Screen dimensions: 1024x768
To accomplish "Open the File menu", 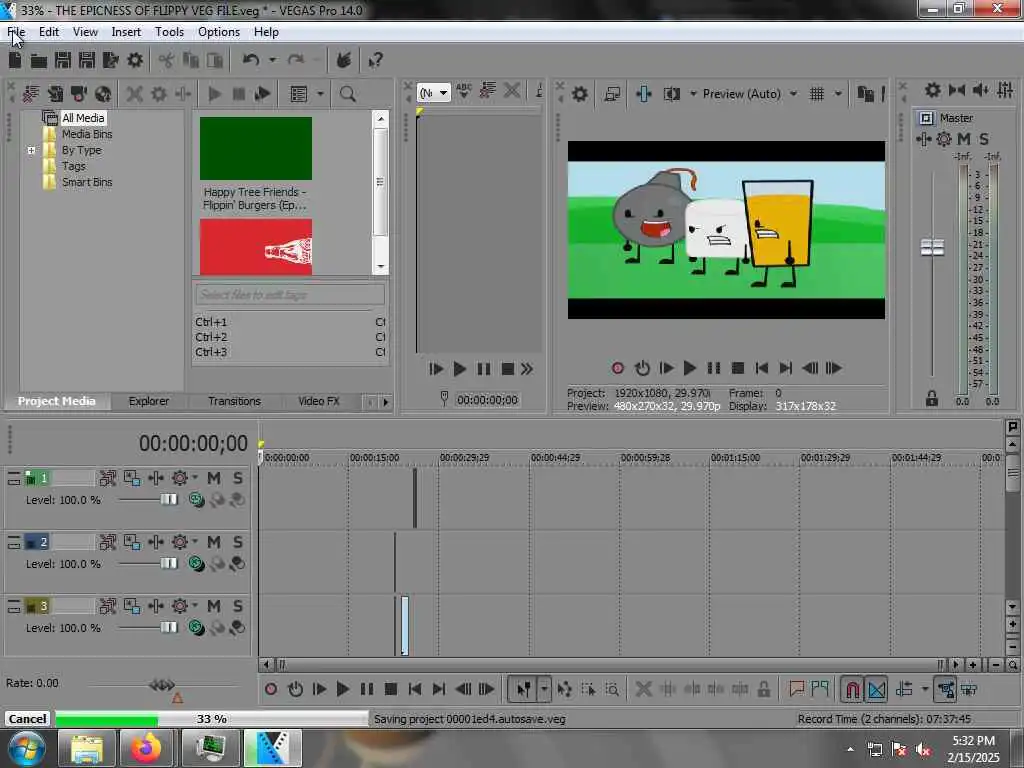I will (x=16, y=31).
